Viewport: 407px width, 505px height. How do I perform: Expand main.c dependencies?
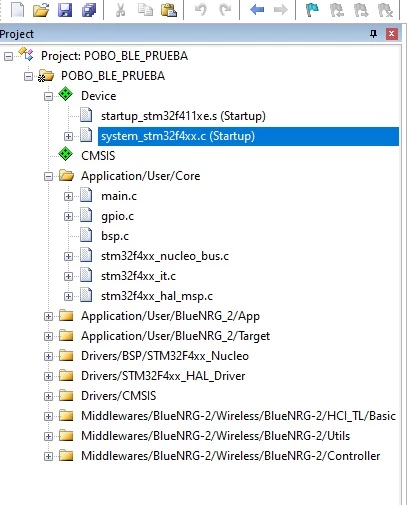pos(68,196)
